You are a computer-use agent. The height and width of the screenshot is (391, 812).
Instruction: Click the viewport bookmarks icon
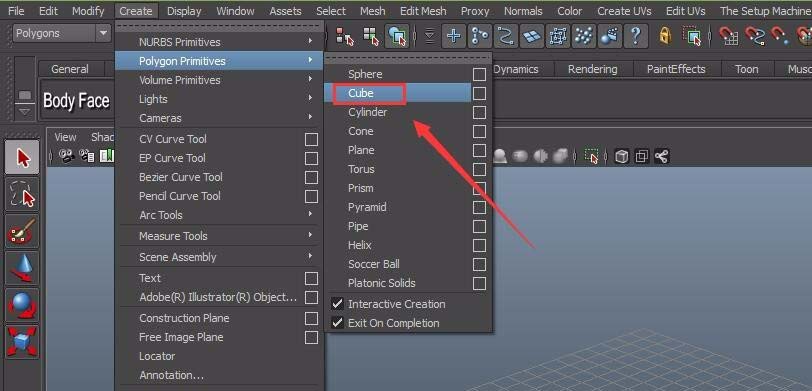106,156
